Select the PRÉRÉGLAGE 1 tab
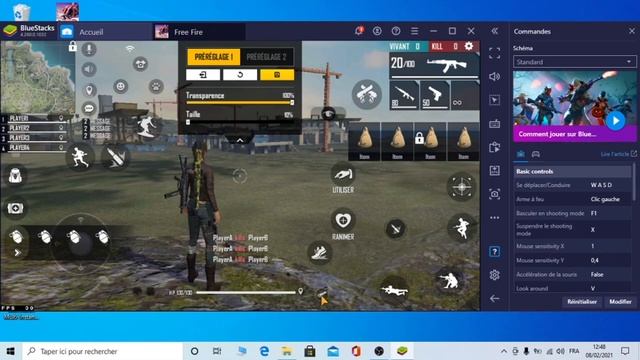 (x=213, y=57)
